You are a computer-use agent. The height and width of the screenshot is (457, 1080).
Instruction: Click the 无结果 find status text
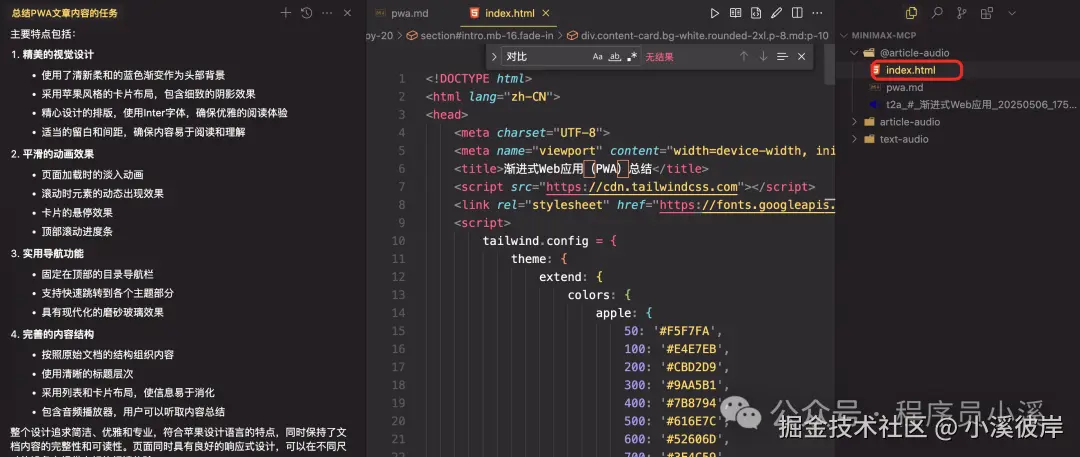pos(659,57)
